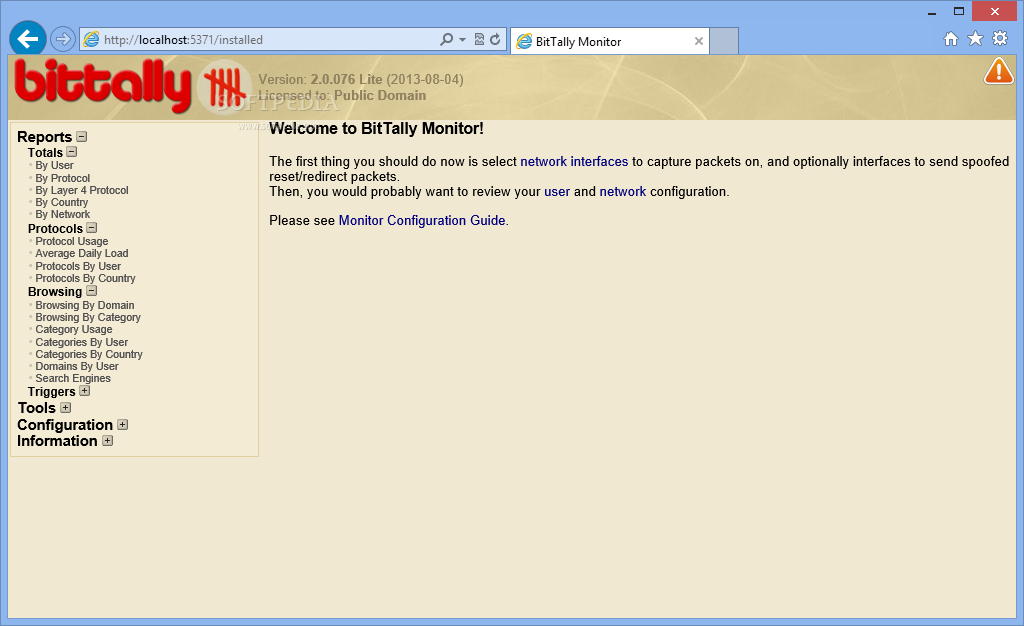
Task: Open the Favorites star icon
Action: tap(975, 39)
